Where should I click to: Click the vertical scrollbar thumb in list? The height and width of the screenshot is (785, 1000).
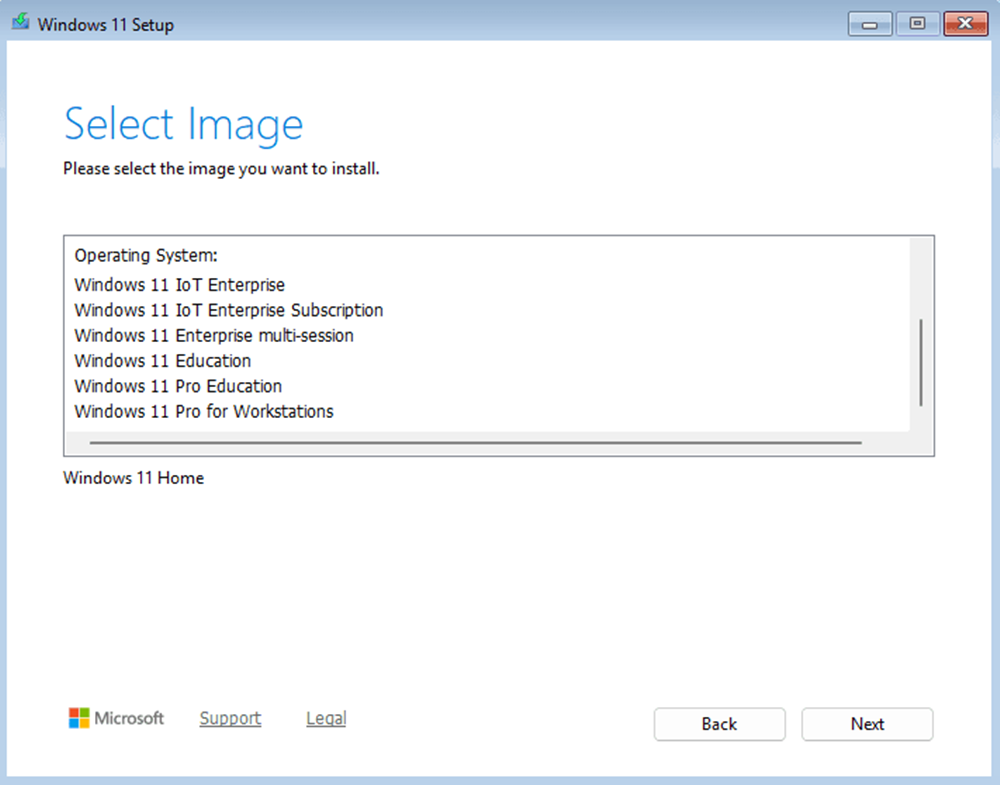click(x=920, y=361)
